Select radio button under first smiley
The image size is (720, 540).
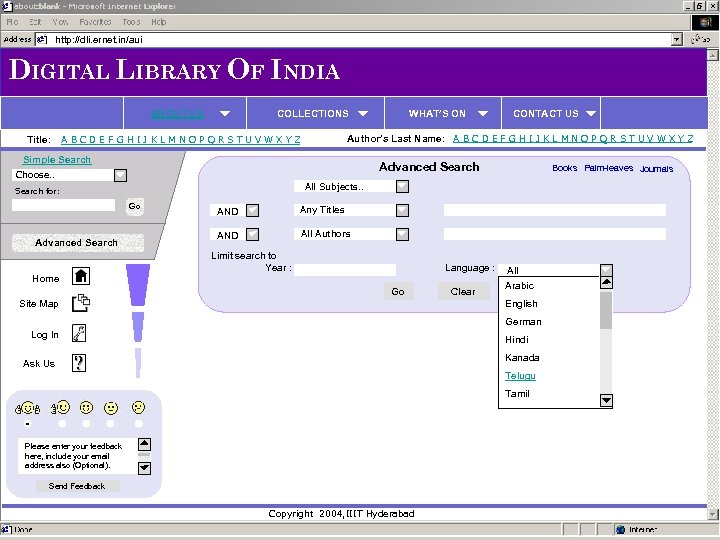pyautogui.click(x=28, y=424)
